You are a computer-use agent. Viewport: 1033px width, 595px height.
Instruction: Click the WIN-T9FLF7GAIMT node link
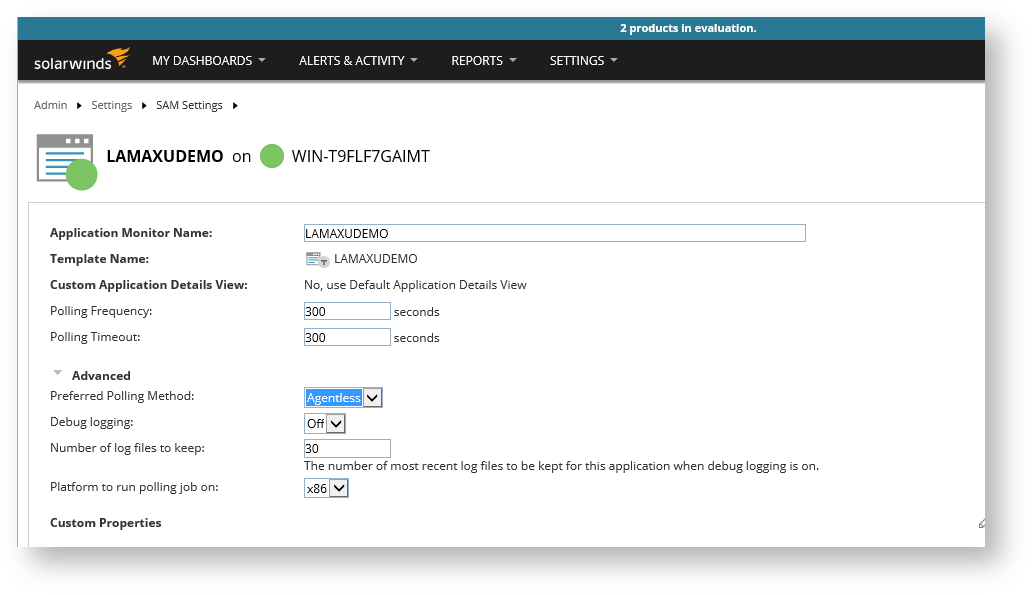360,157
